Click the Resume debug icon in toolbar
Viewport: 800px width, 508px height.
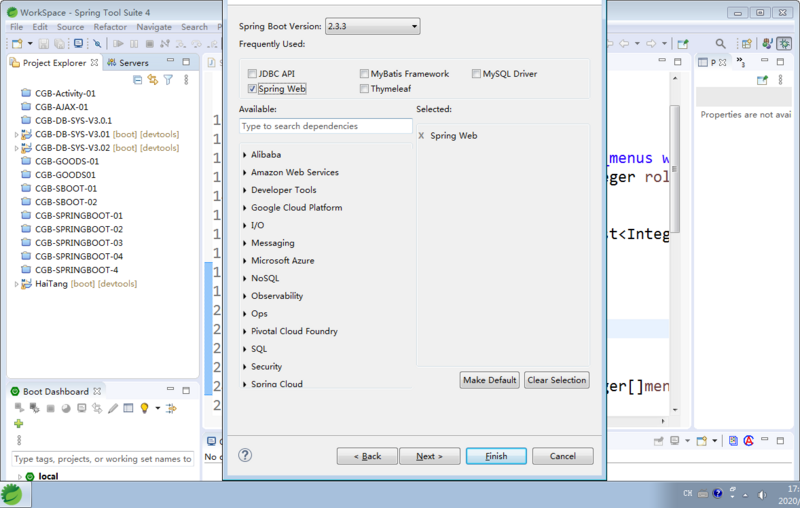118,44
